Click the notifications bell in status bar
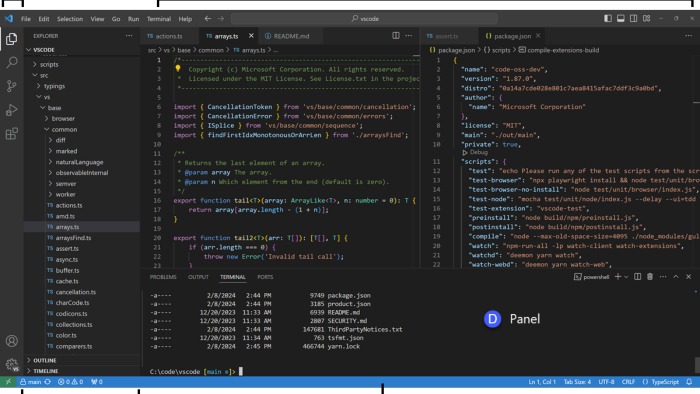 click(x=689, y=382)
